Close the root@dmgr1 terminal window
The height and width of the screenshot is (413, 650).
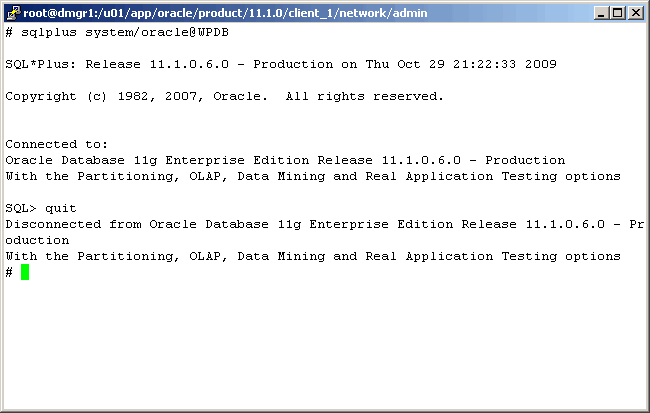[634, 12]
